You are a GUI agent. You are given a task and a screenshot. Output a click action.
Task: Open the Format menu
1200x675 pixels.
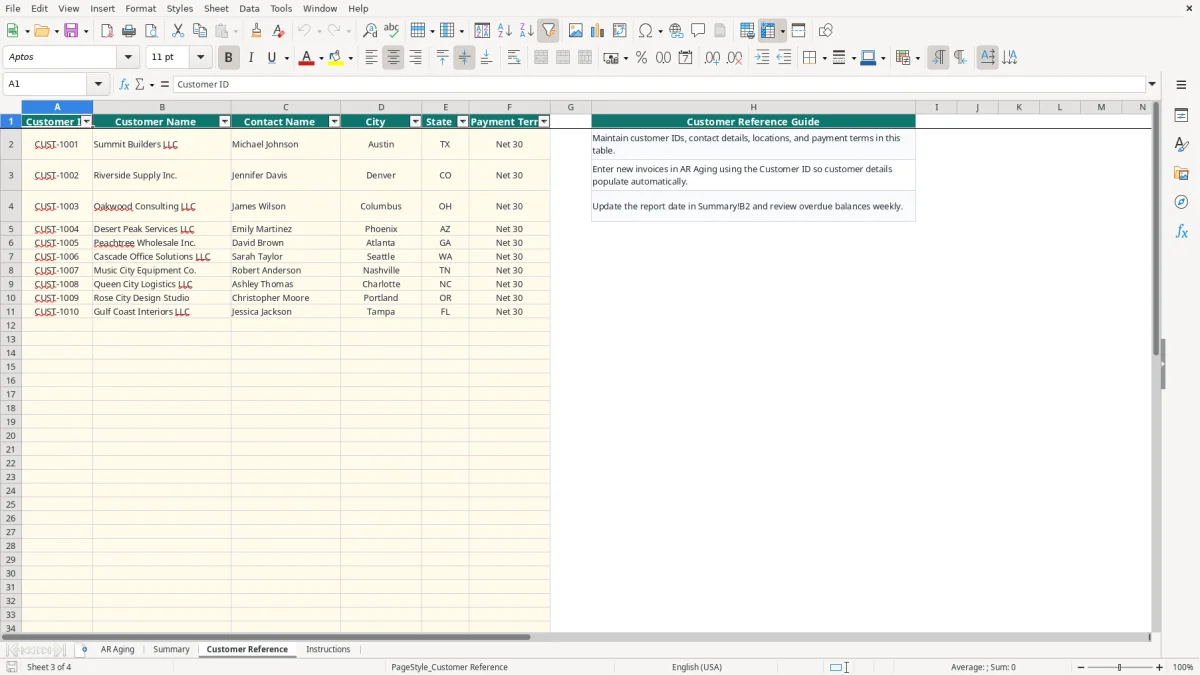pyautogui.click(x=140, y=8)
